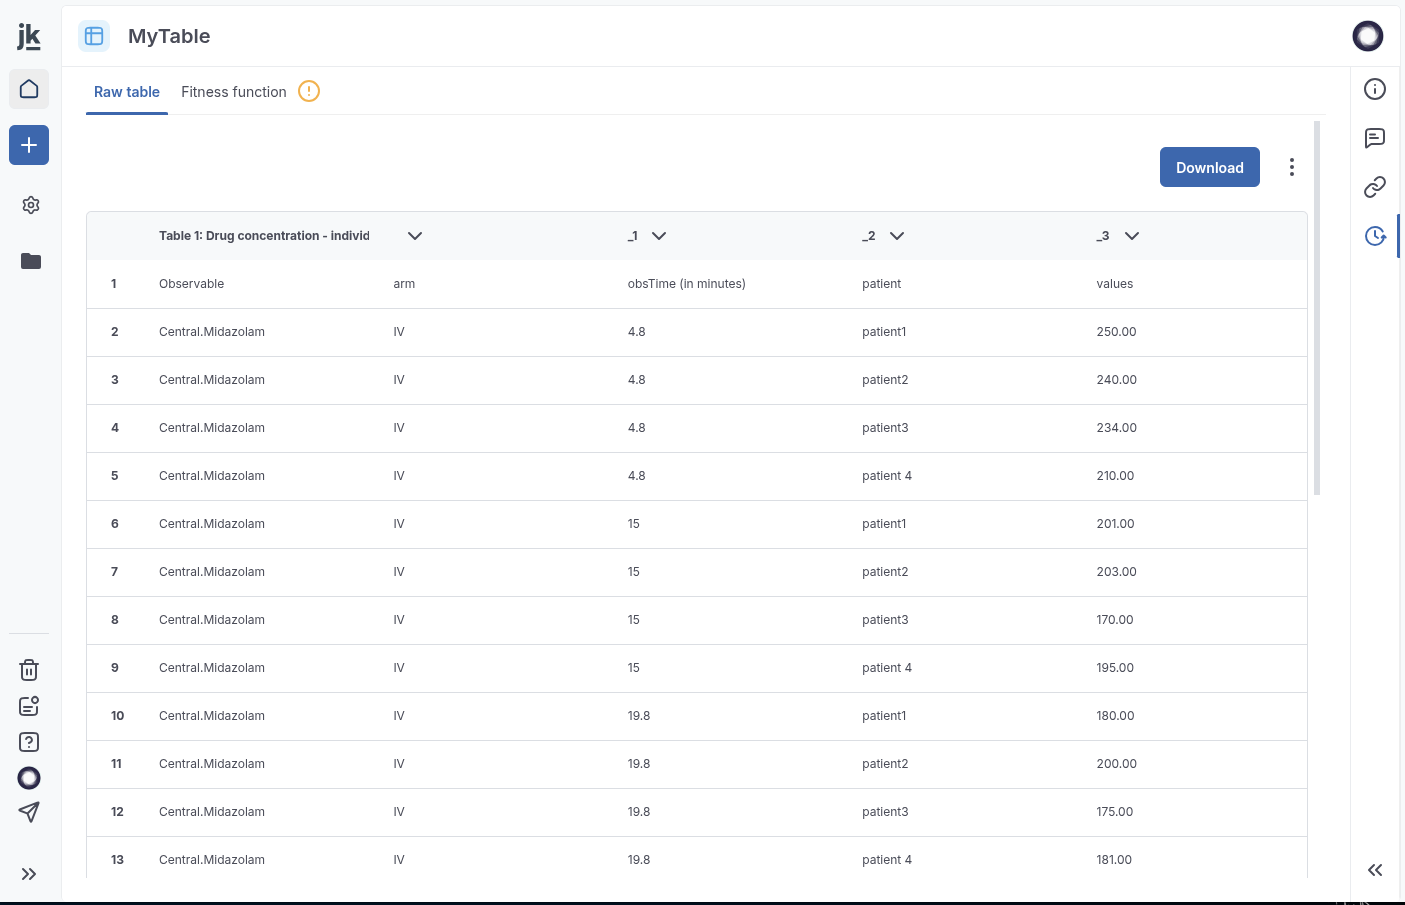The width and height of the screenshot is (1405, 905).
Task: Open the comments panel icon
Action: 1375,138
